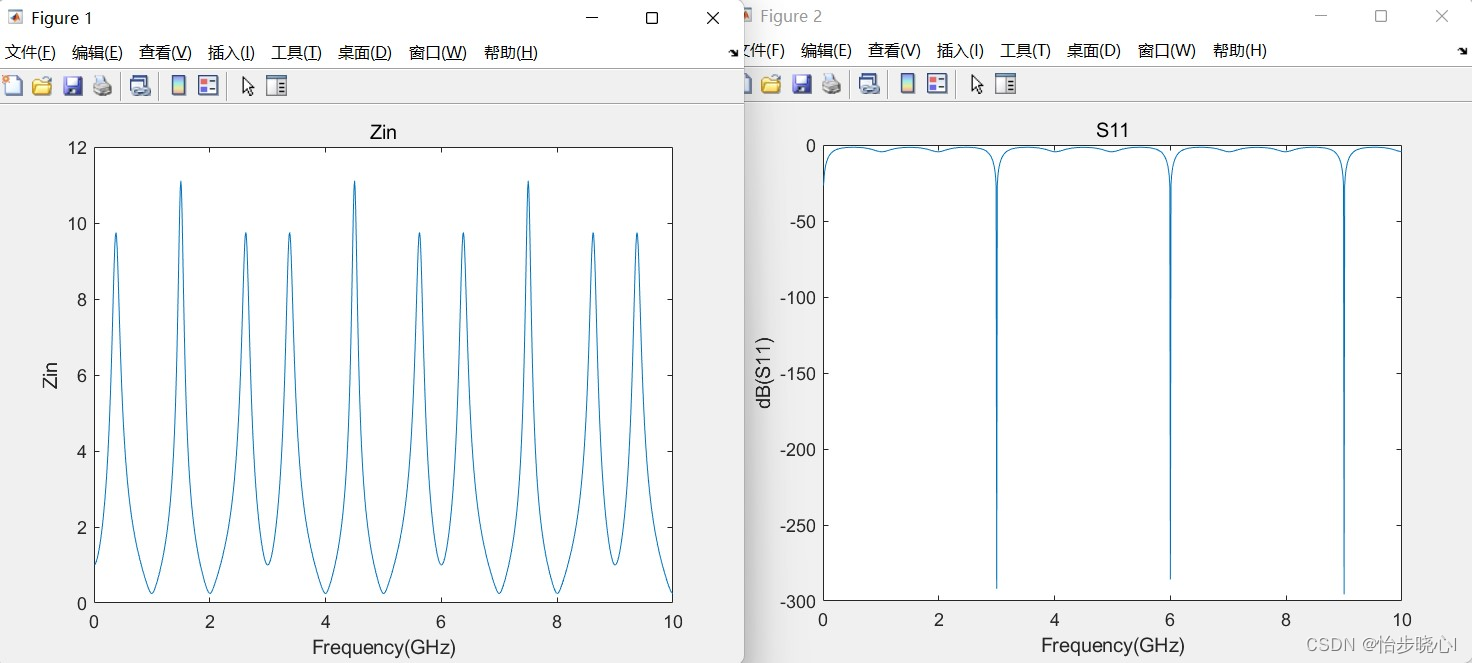Print Figure 2 using the printer icon
1472x663 pixels.
(831, 85)
